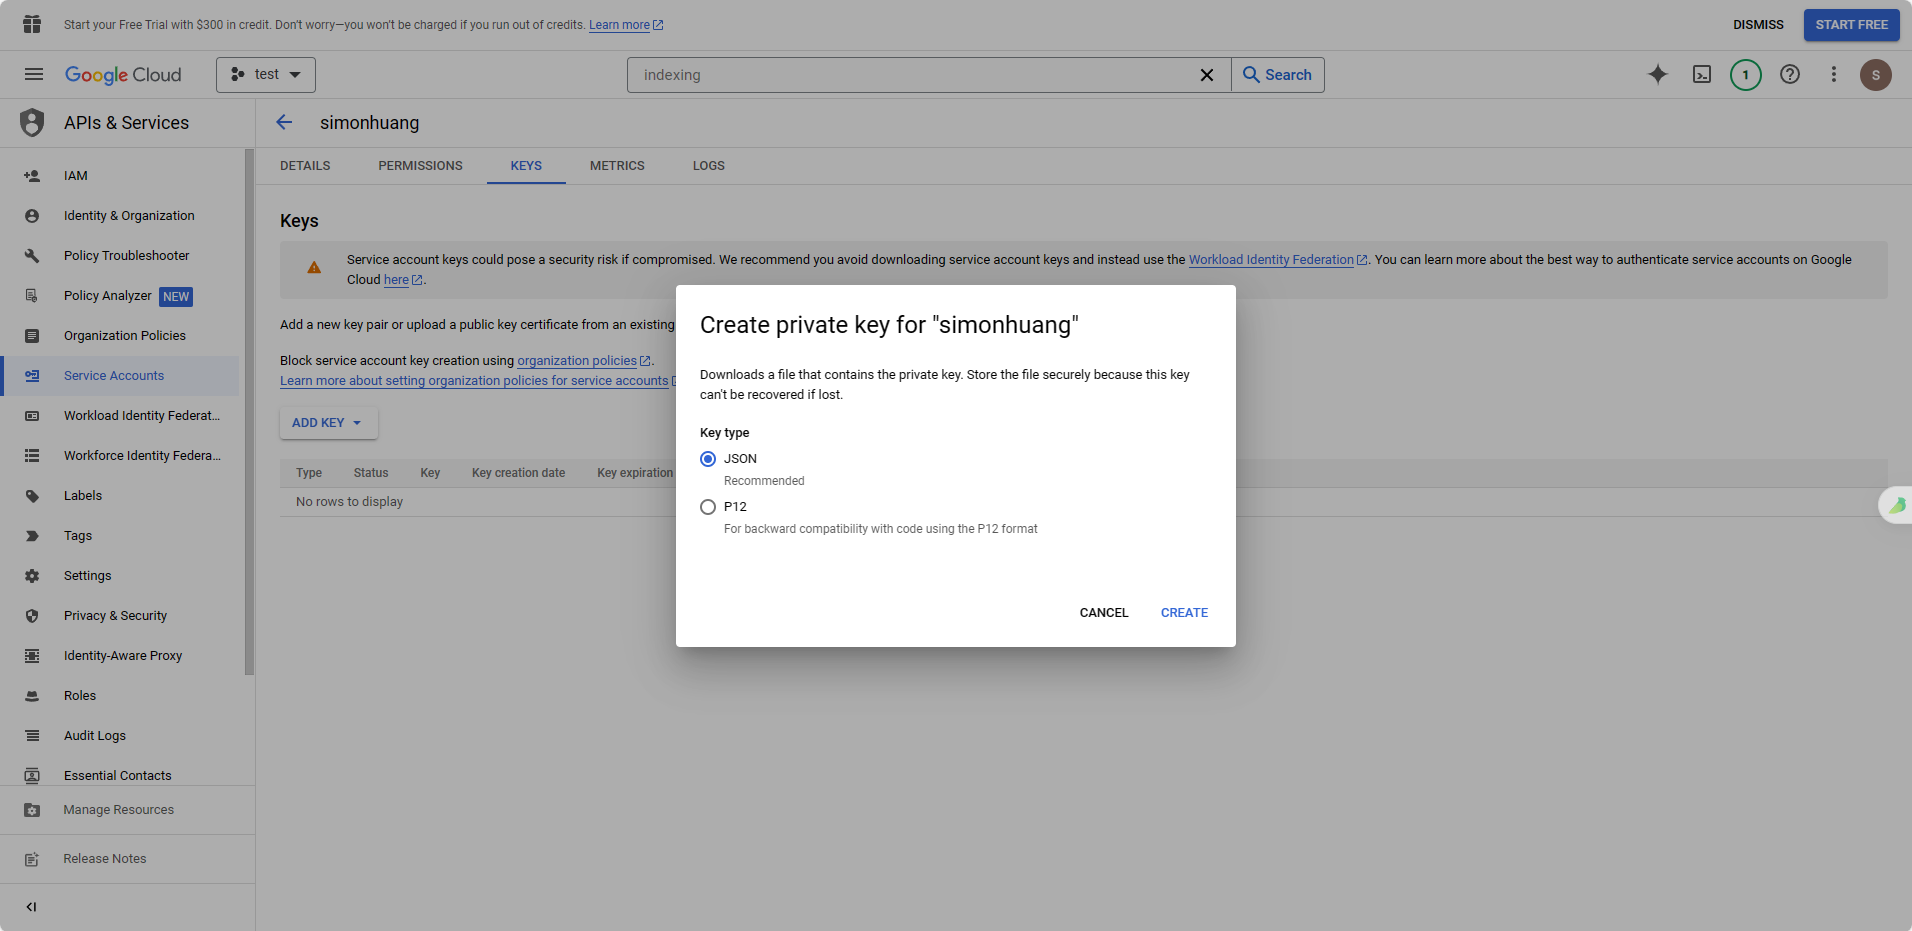Click the Type column header
This screenshot has height=931, width=1912.
click(309, 473)
